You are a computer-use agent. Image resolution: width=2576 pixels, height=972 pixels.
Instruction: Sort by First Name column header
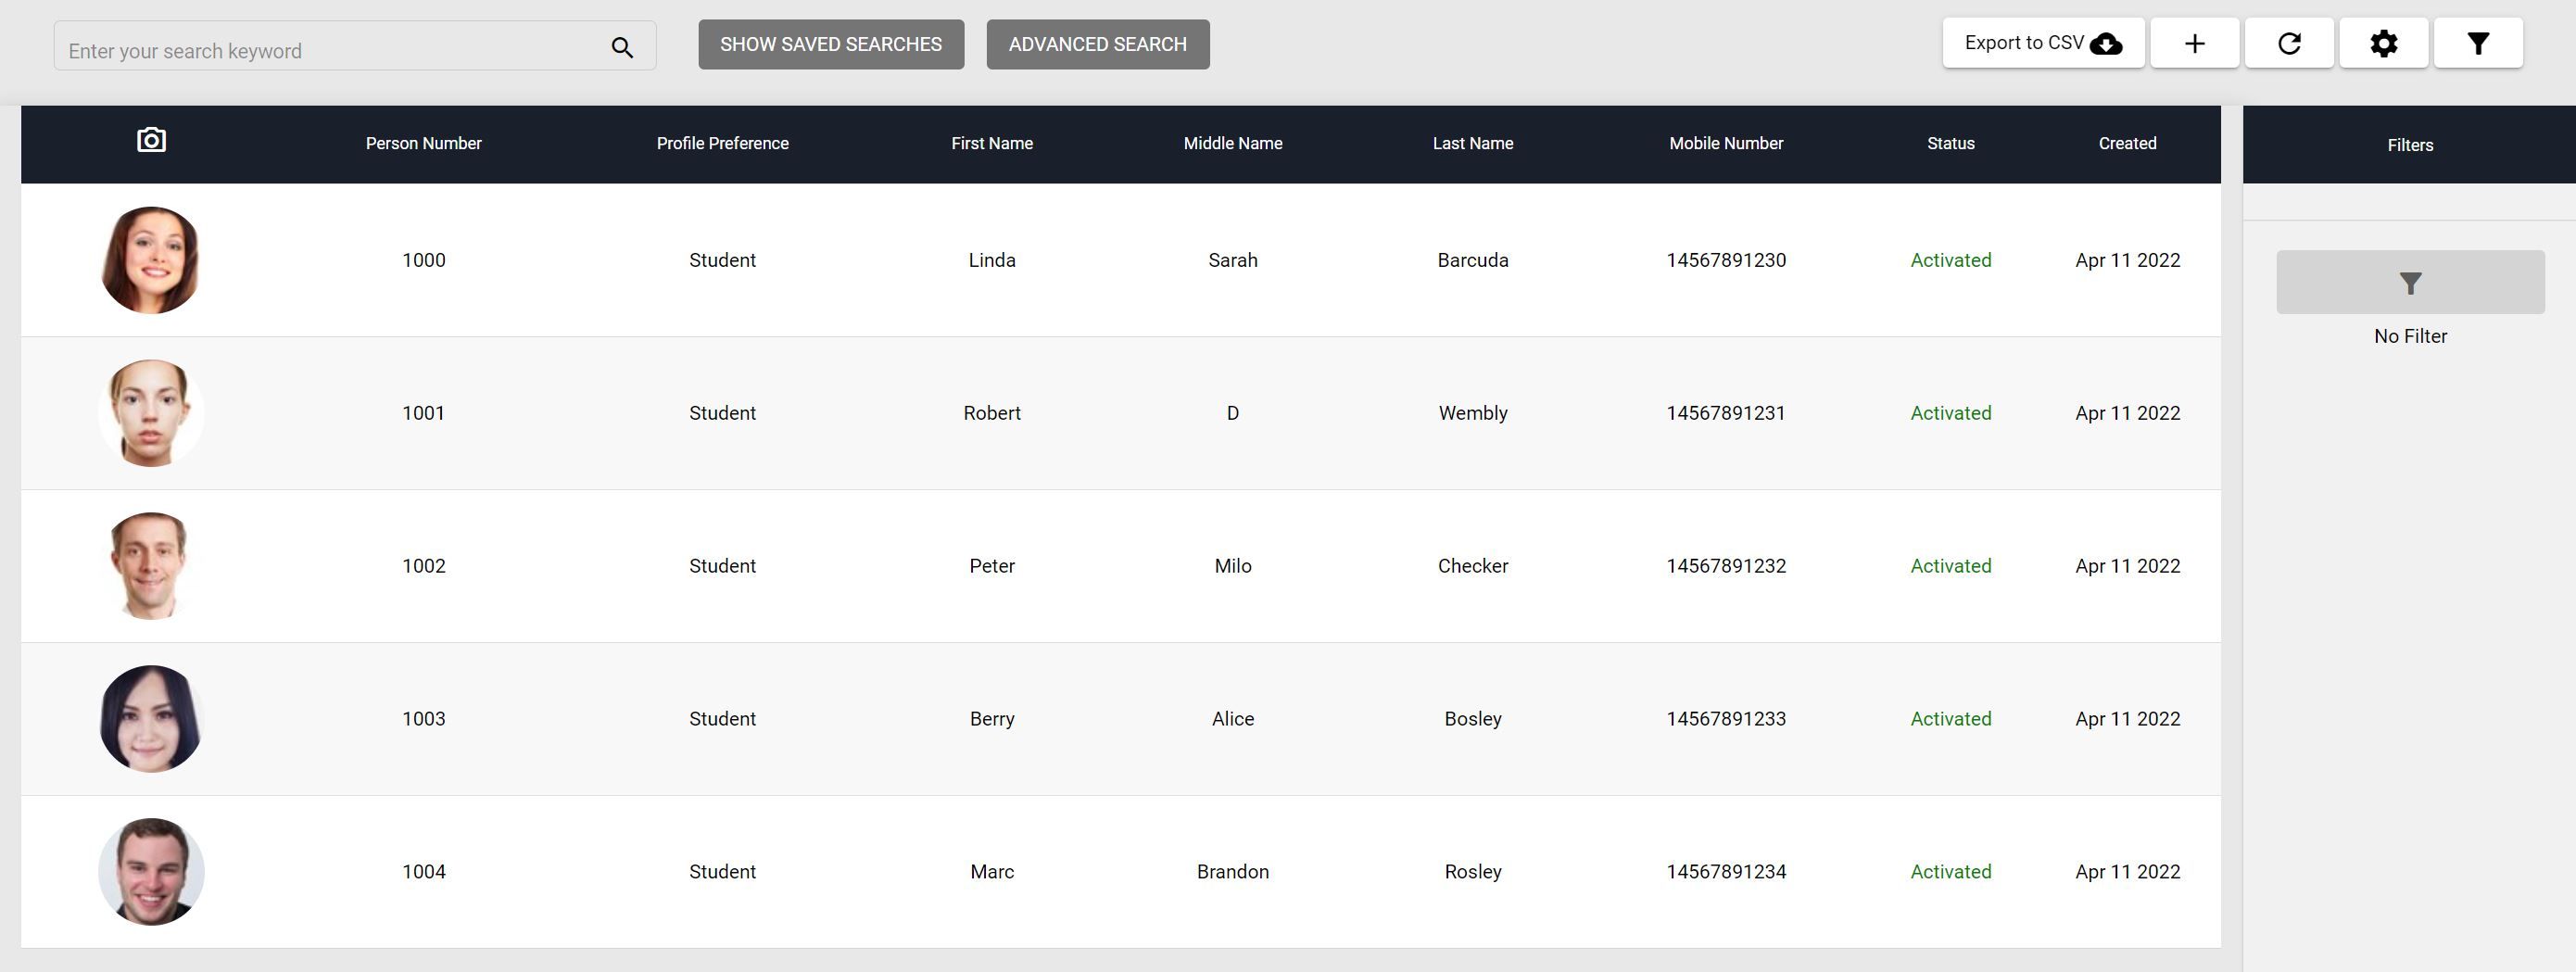(992, 143)
